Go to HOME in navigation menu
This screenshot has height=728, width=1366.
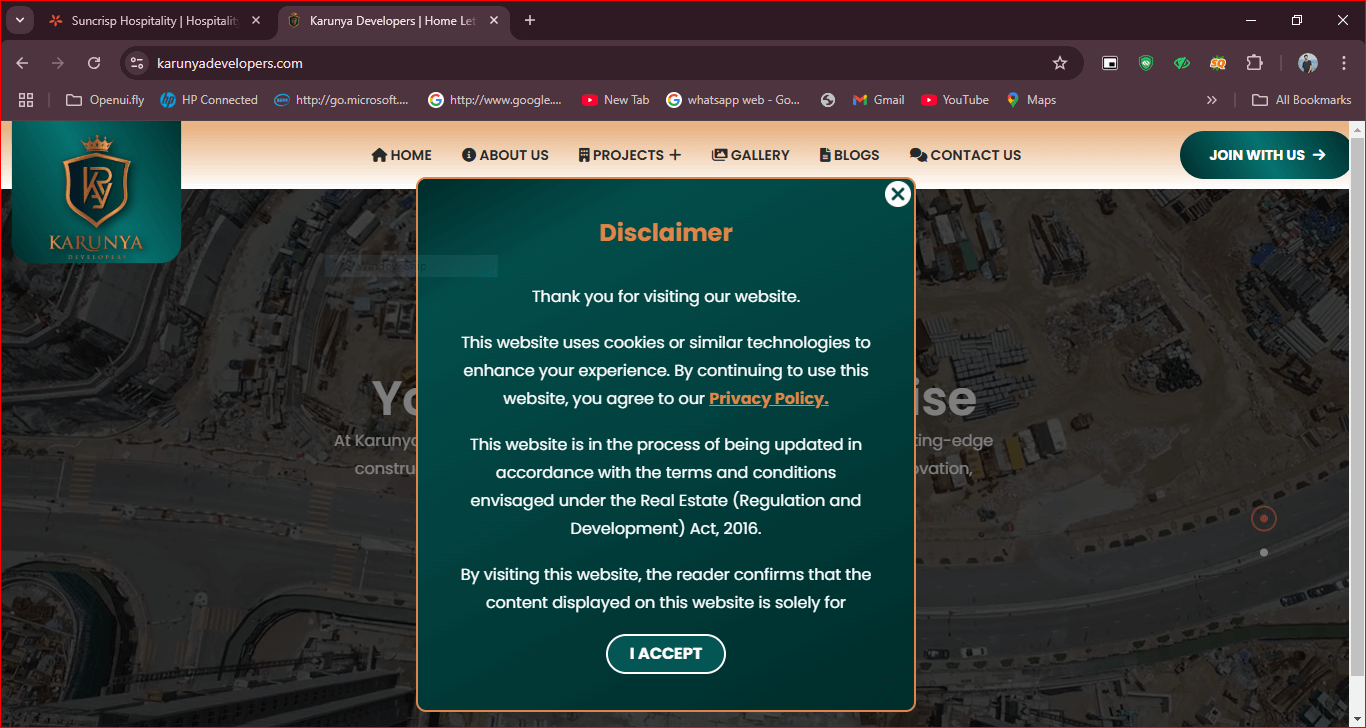(x=401, y=155)
